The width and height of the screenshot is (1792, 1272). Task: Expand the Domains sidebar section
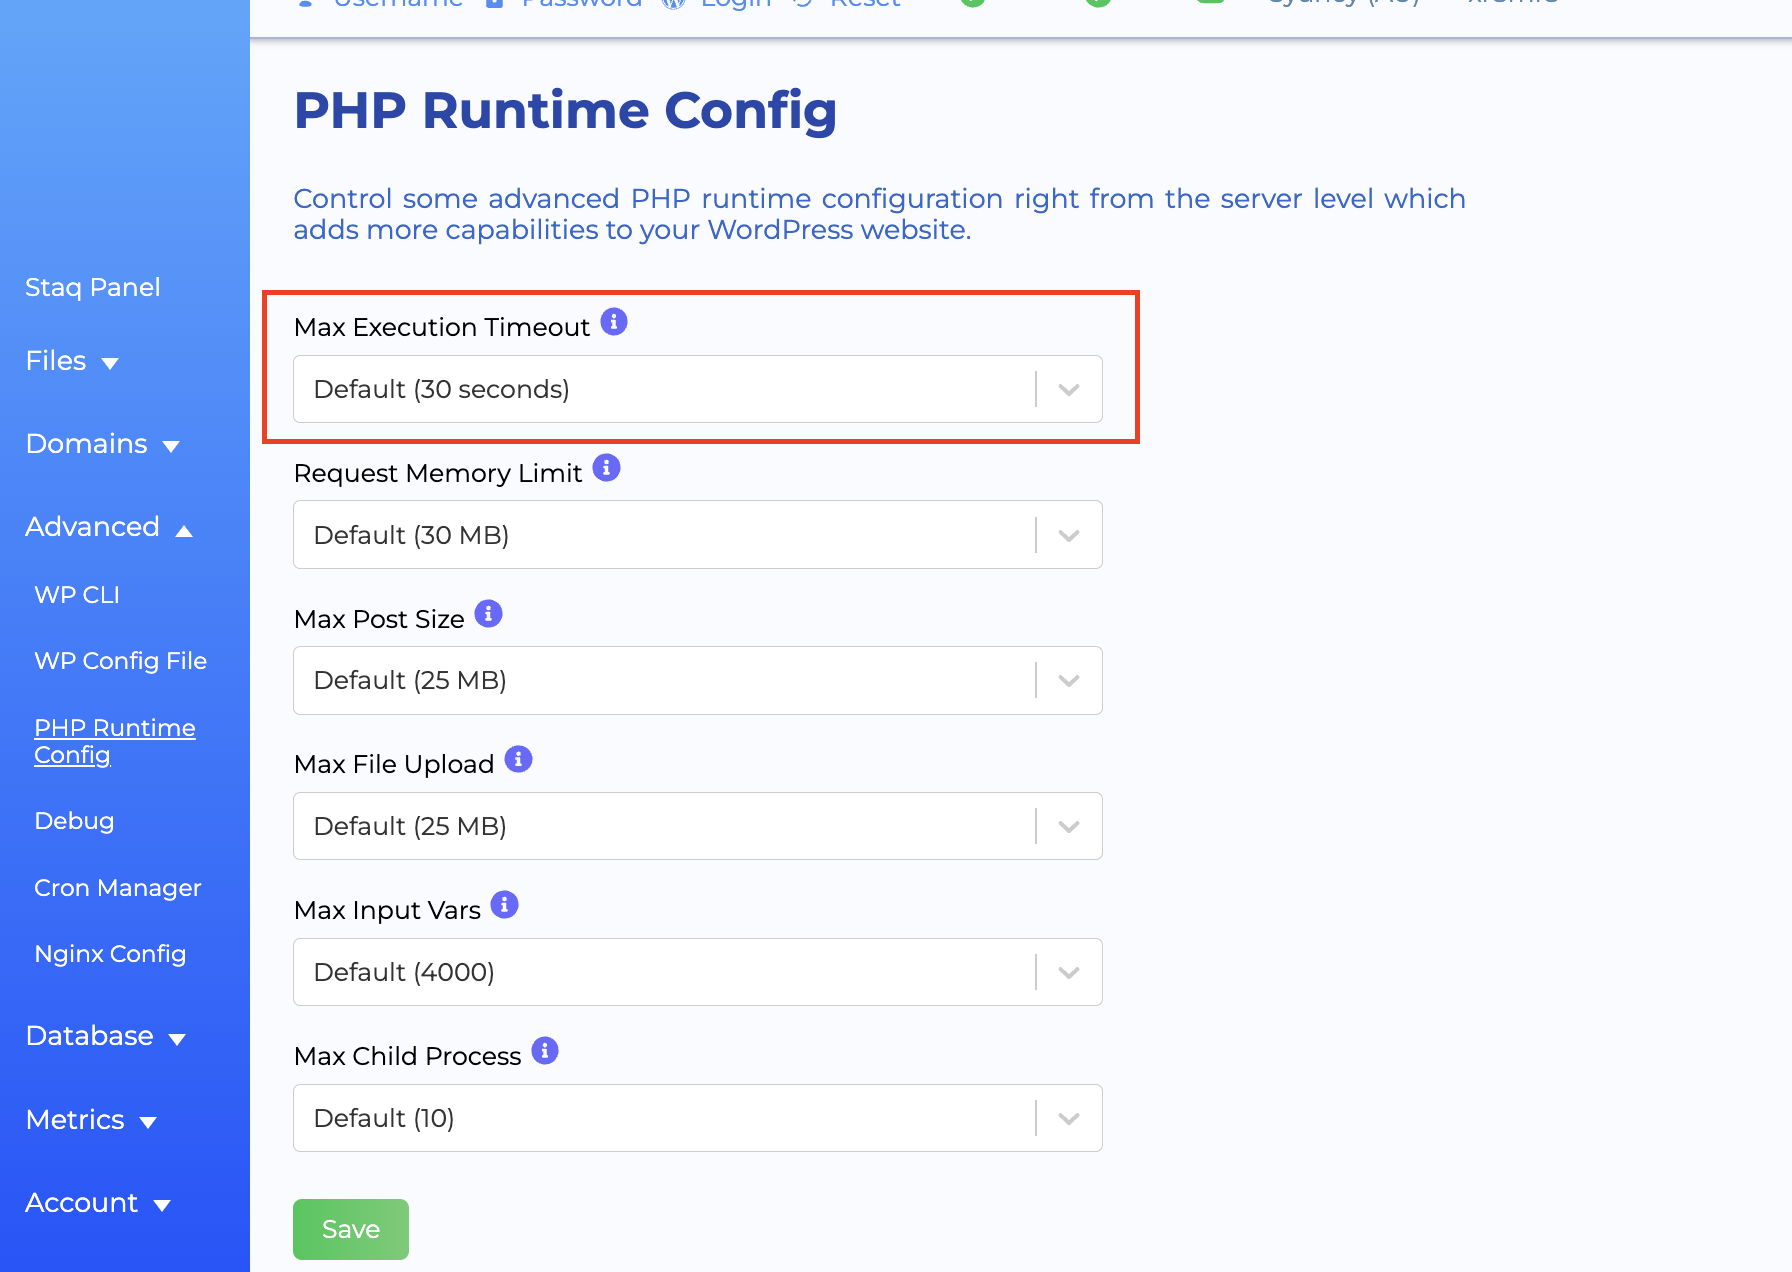pyautogui.click(x=102, y=444)
